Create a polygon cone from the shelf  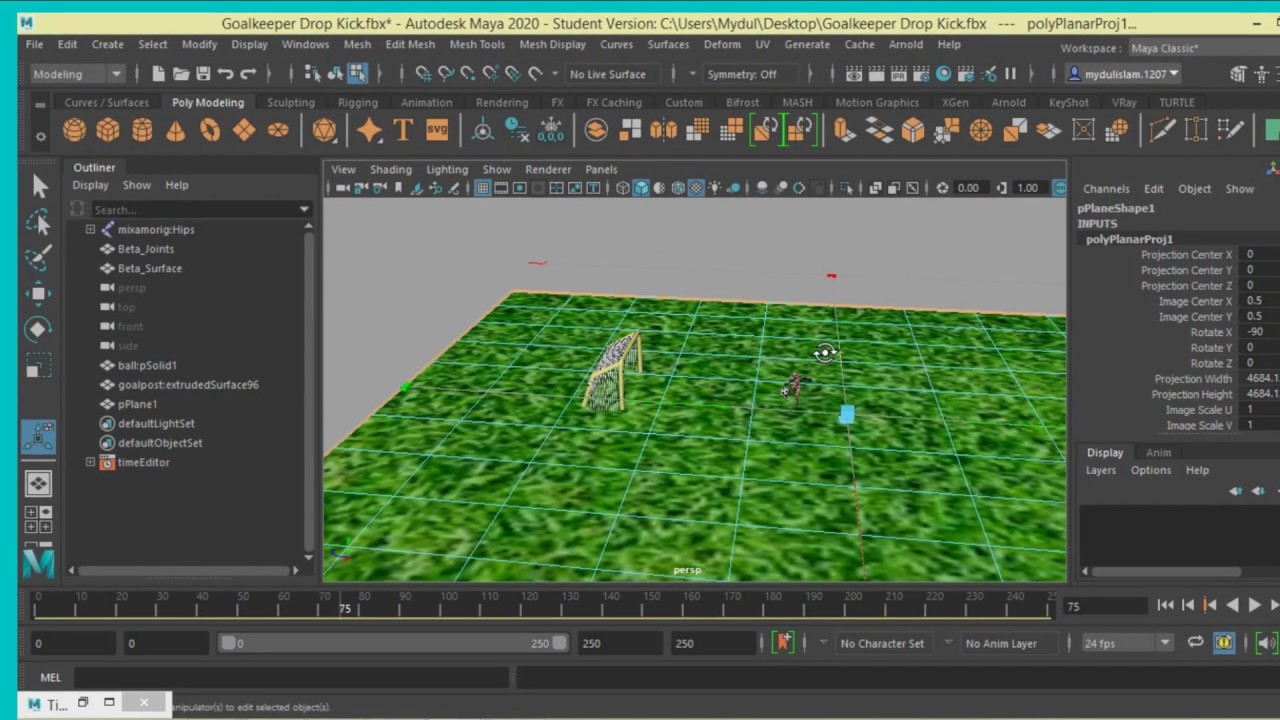point(176,130)
